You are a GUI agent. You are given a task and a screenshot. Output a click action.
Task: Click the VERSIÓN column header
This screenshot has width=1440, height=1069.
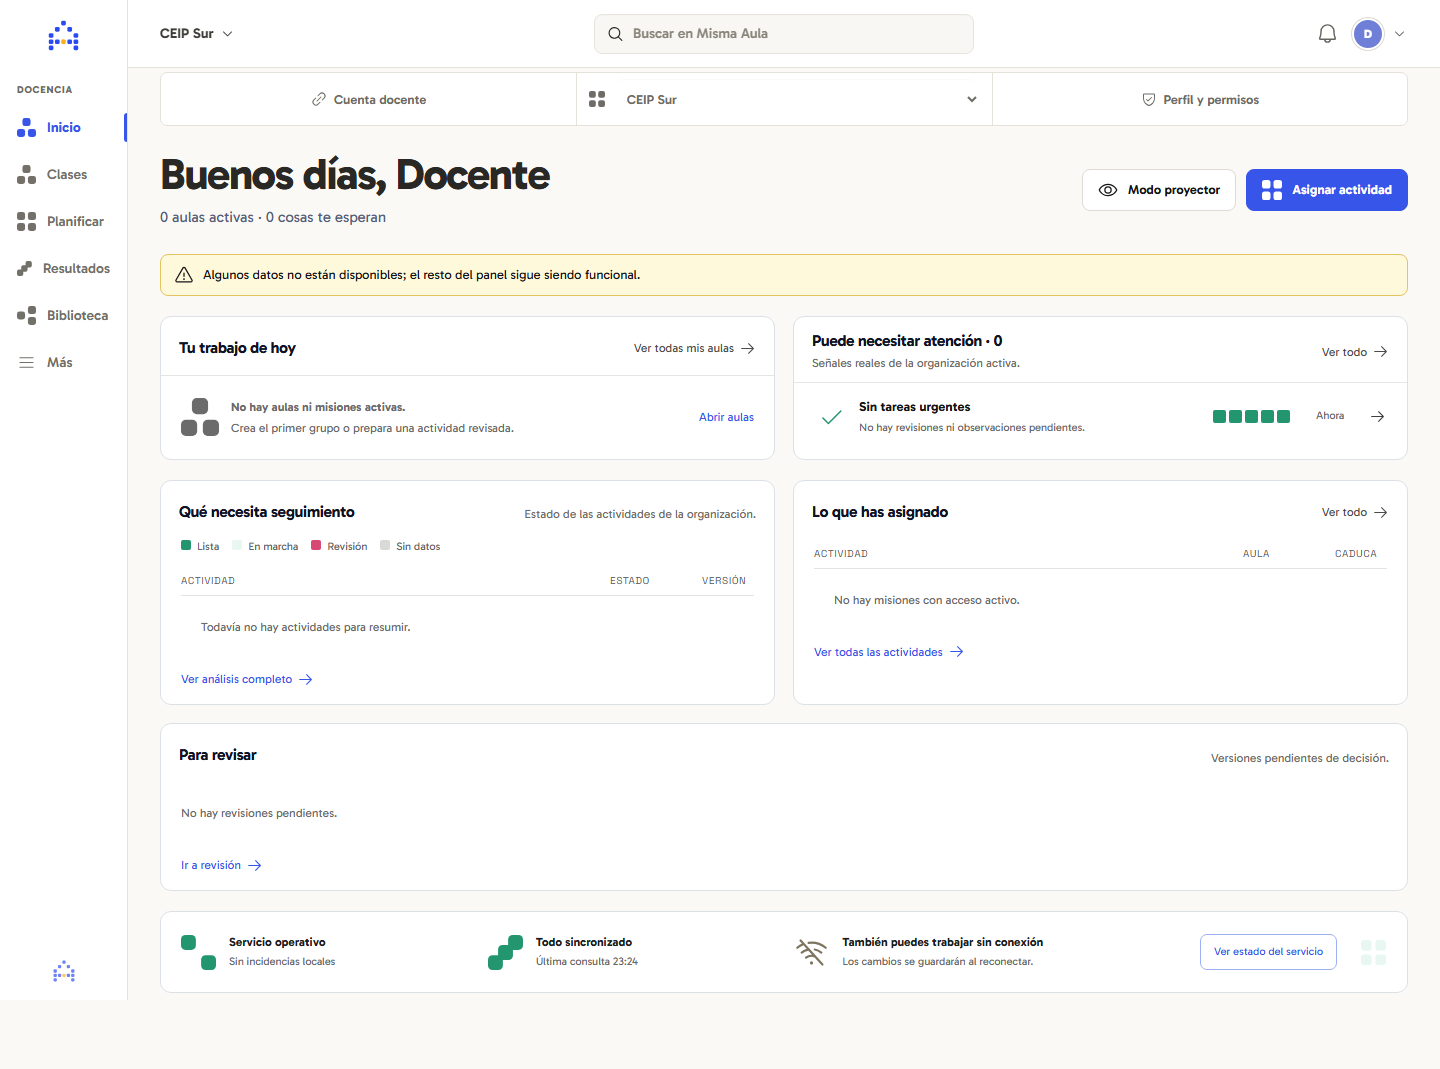click(x=724, y=581)
